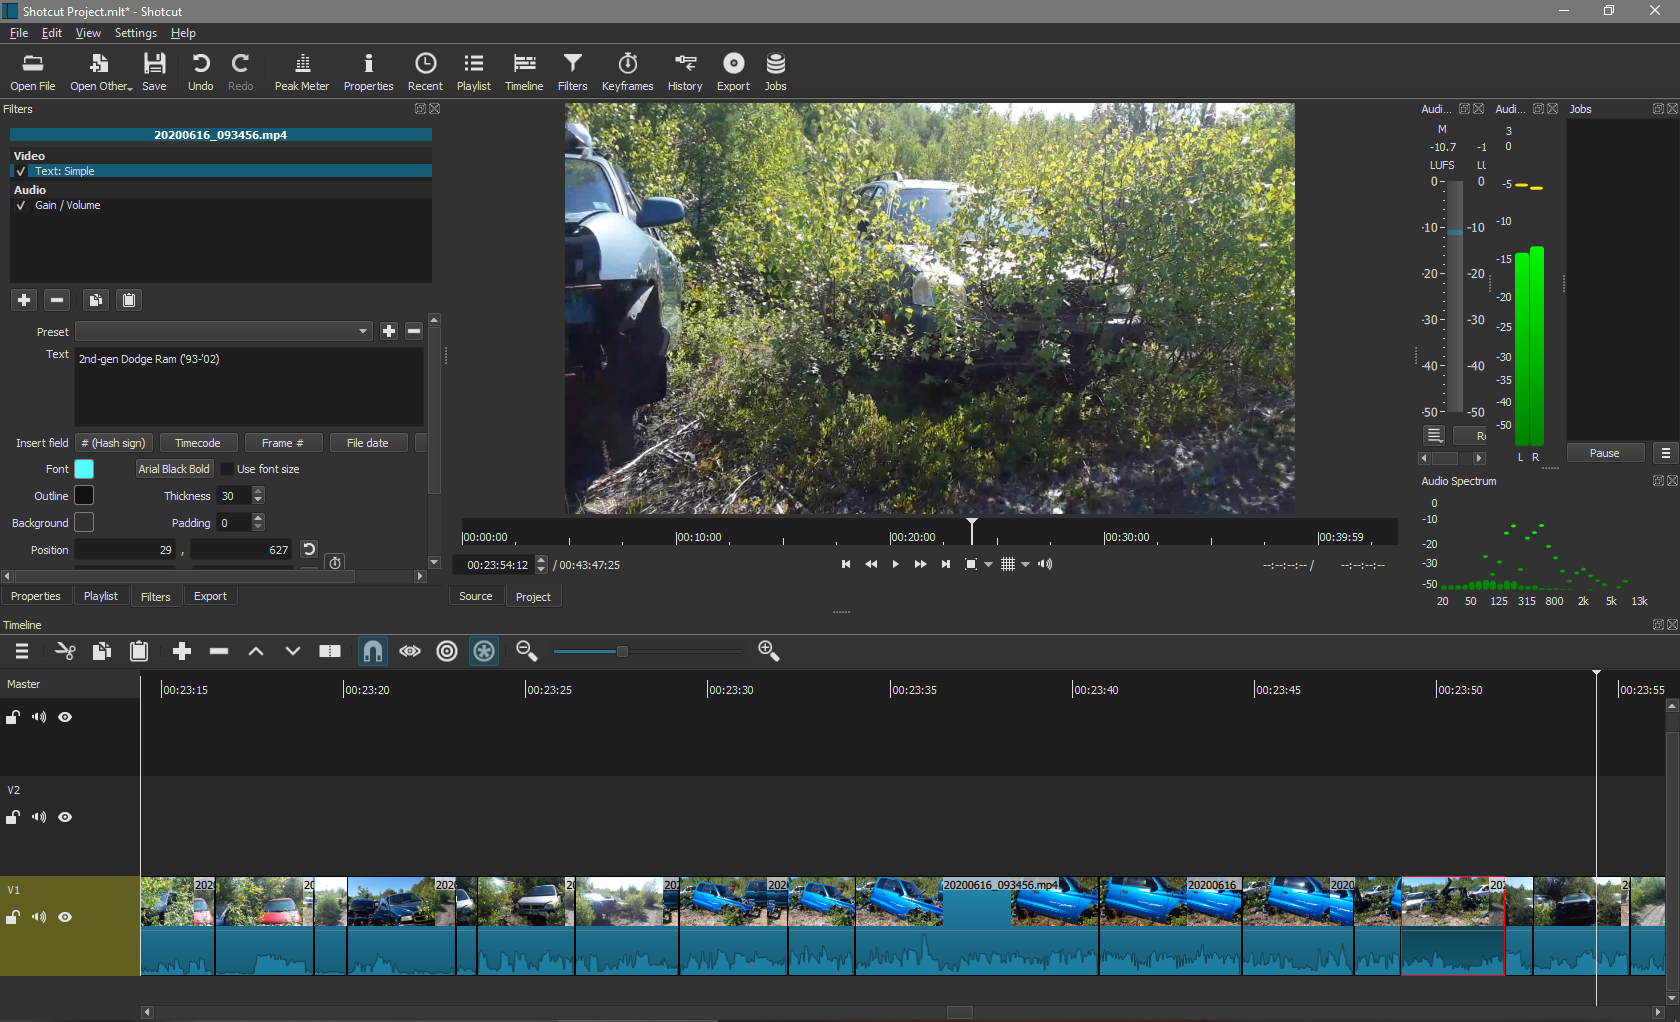Disable the Text: Simple filter checkbox
The width and height of the screenshot is (1680, 1022).
[21, 171]
